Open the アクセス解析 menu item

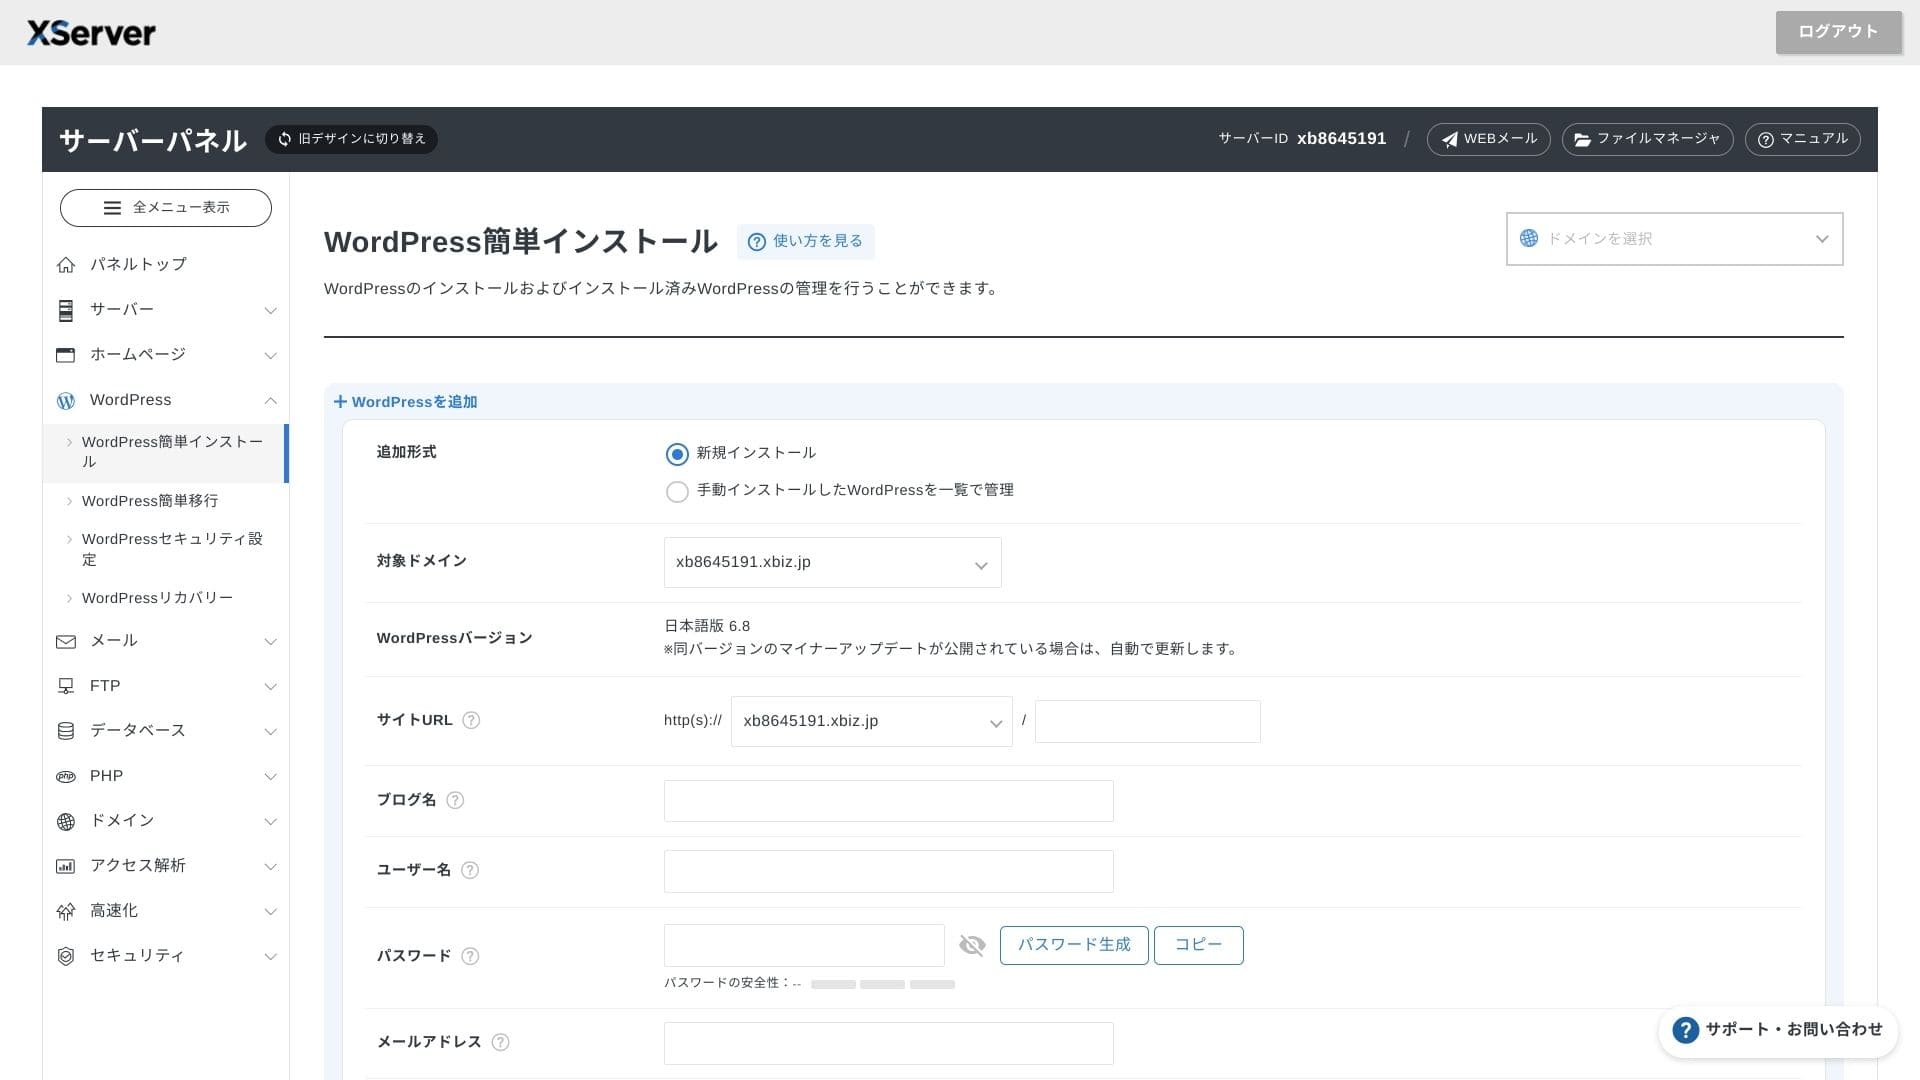point(138,865)
